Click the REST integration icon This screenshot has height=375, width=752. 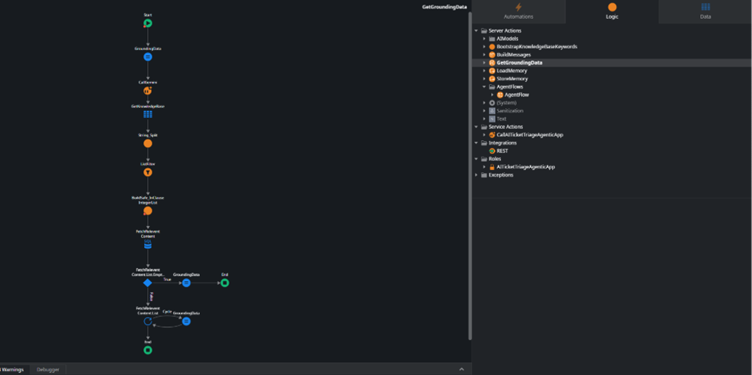pyautogui.click(x=492, y=151)
